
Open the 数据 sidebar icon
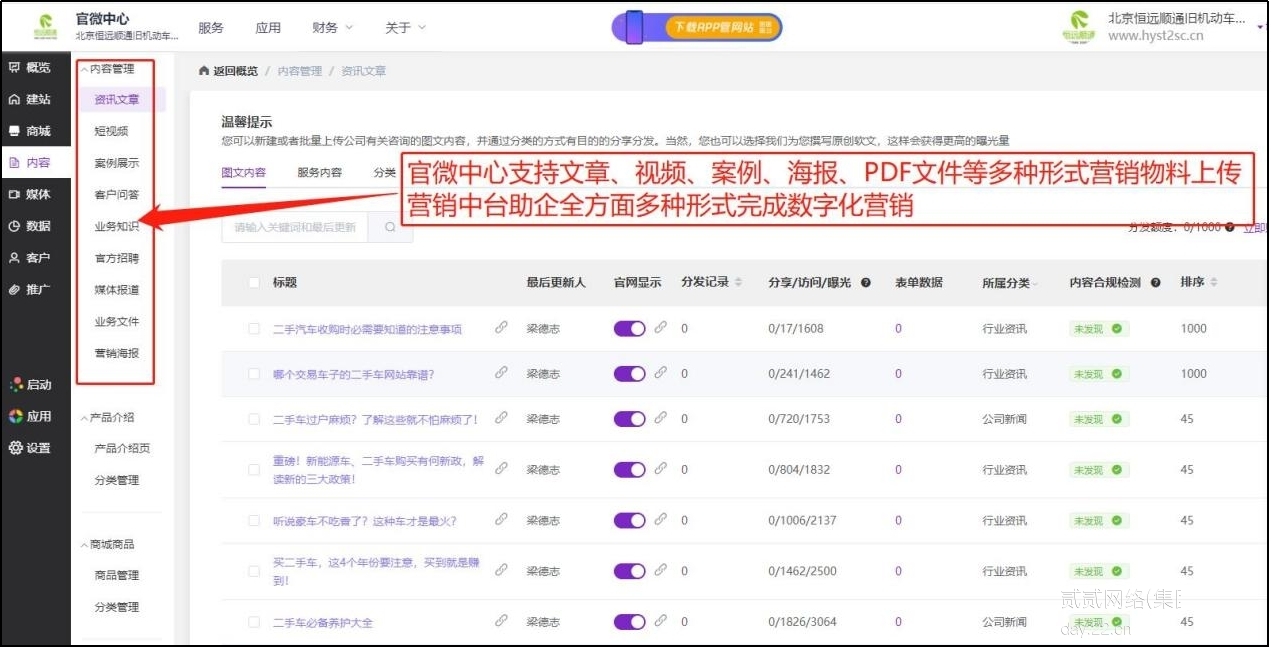[x=15, y=226]
